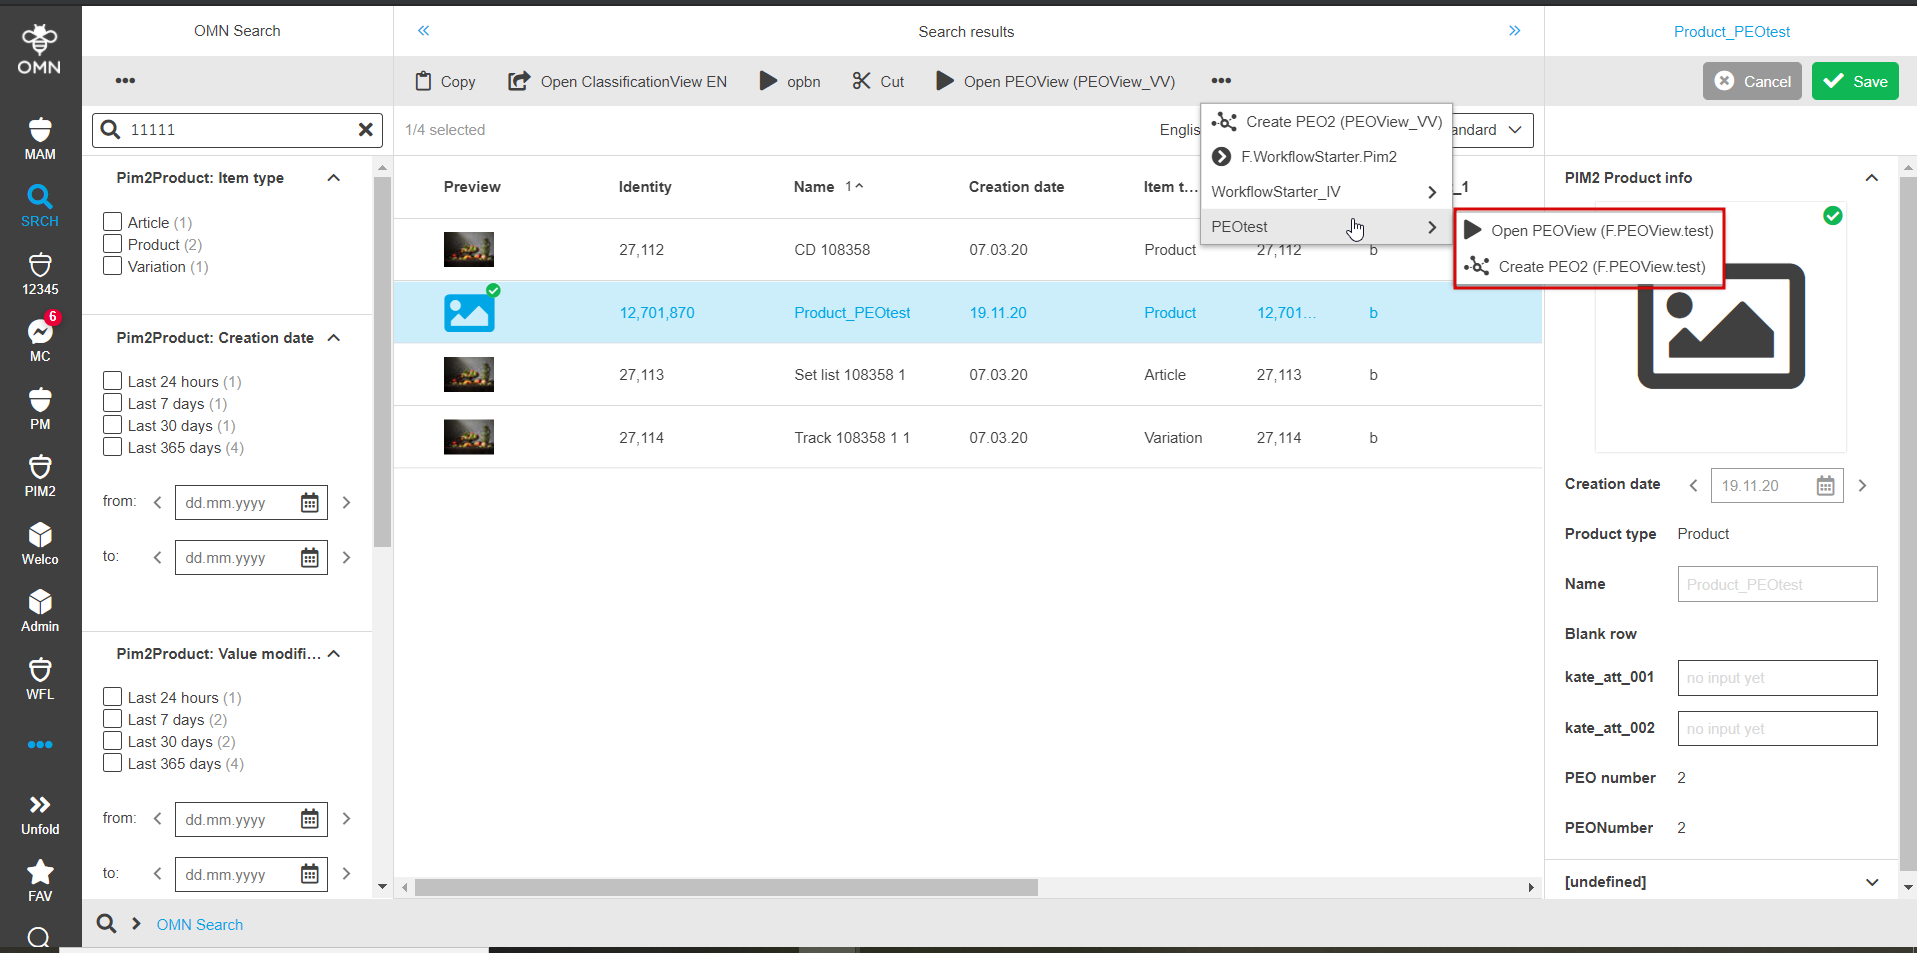Click the FAV star icon
Image resolution: width=1917 pixels, height=953 pixels.
coord(40,880)
